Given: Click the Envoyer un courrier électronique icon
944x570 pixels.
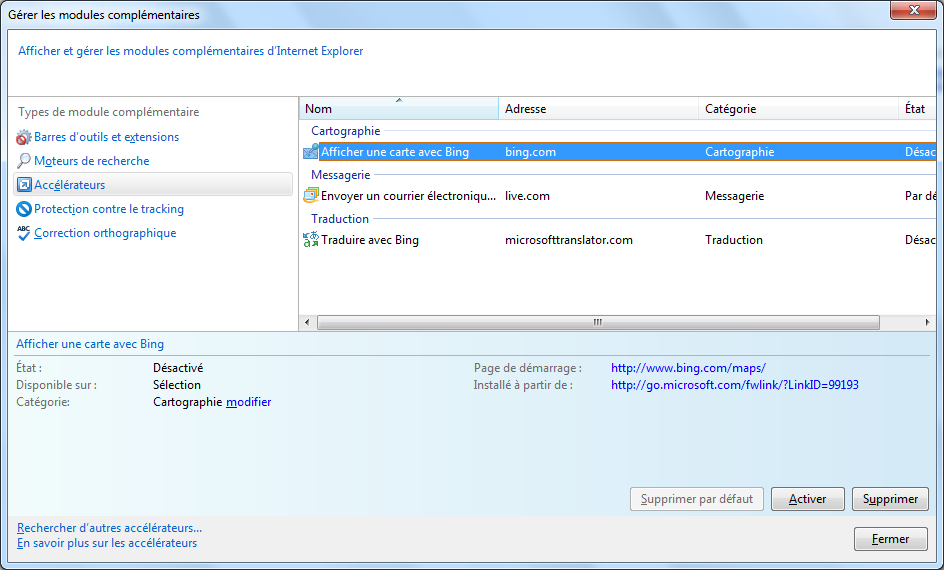Looking at the screenshot, I should tap(311, 196).
